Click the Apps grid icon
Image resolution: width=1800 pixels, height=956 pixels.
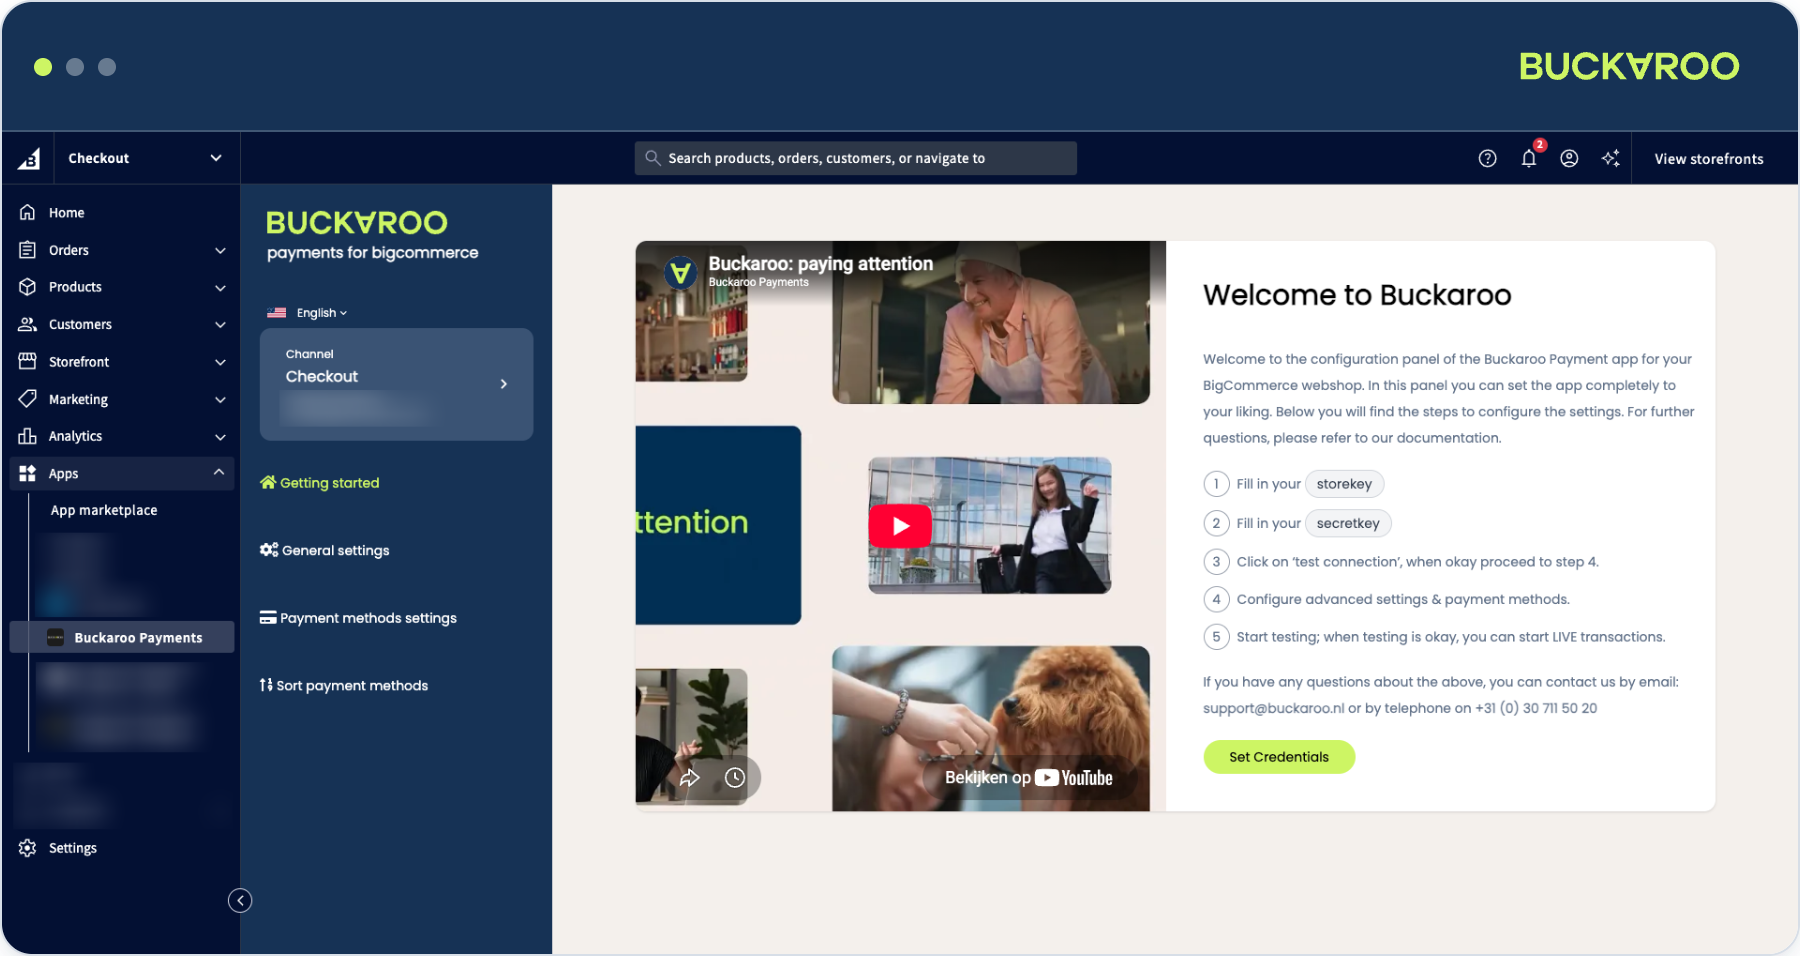coord(28,473)
